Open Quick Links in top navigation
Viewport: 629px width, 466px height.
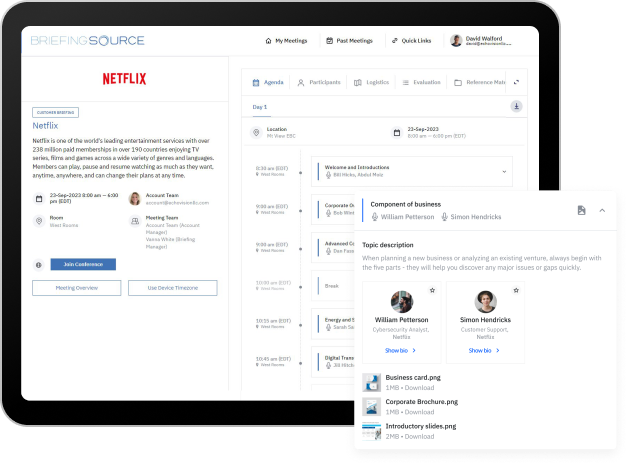pyautogui.click(x=412, y=41)
